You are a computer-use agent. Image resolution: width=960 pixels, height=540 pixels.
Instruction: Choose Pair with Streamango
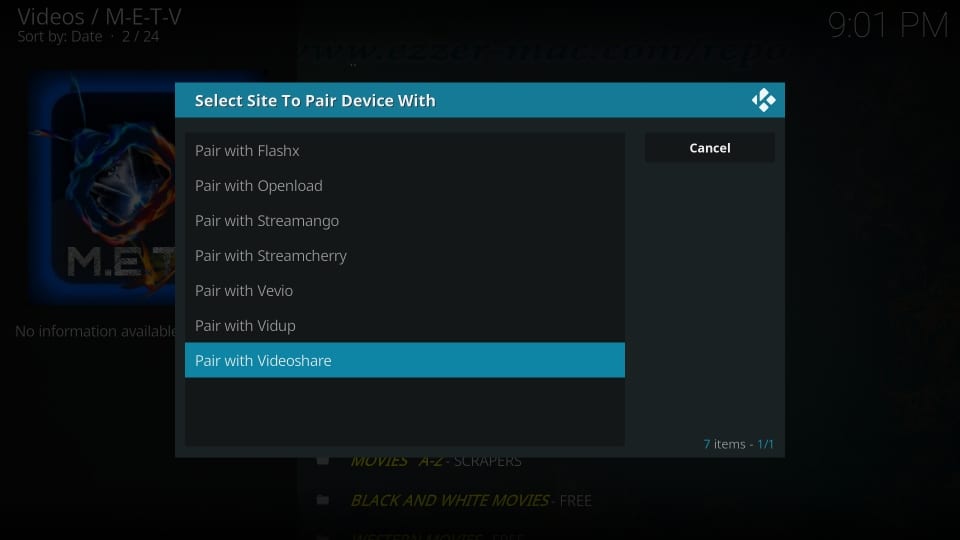point(405,220)
